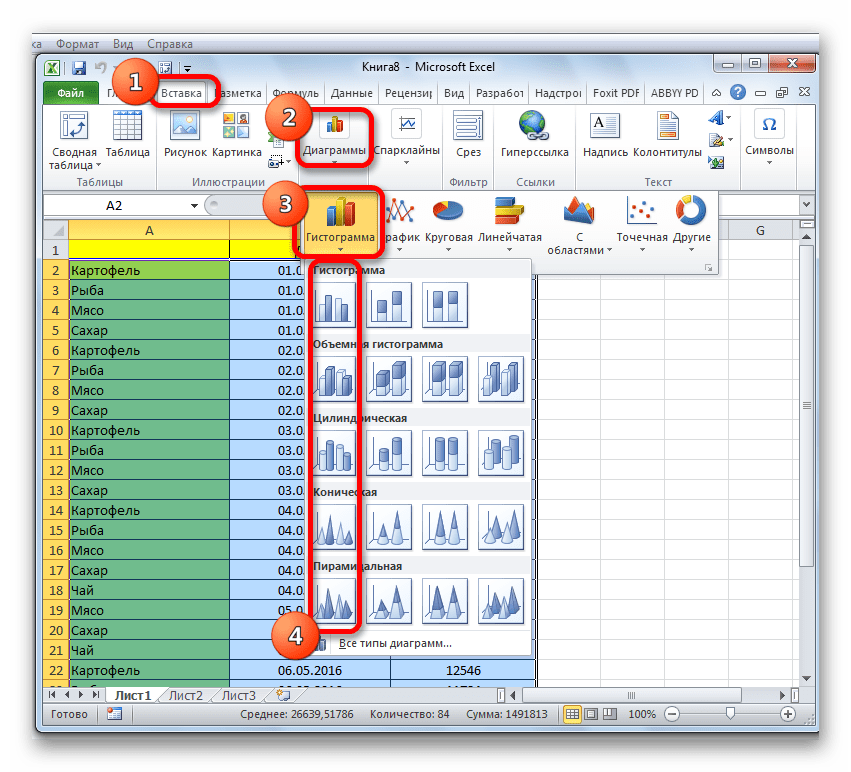Choose the first Коническая cone chart thumbnail

tap(335, 526)
